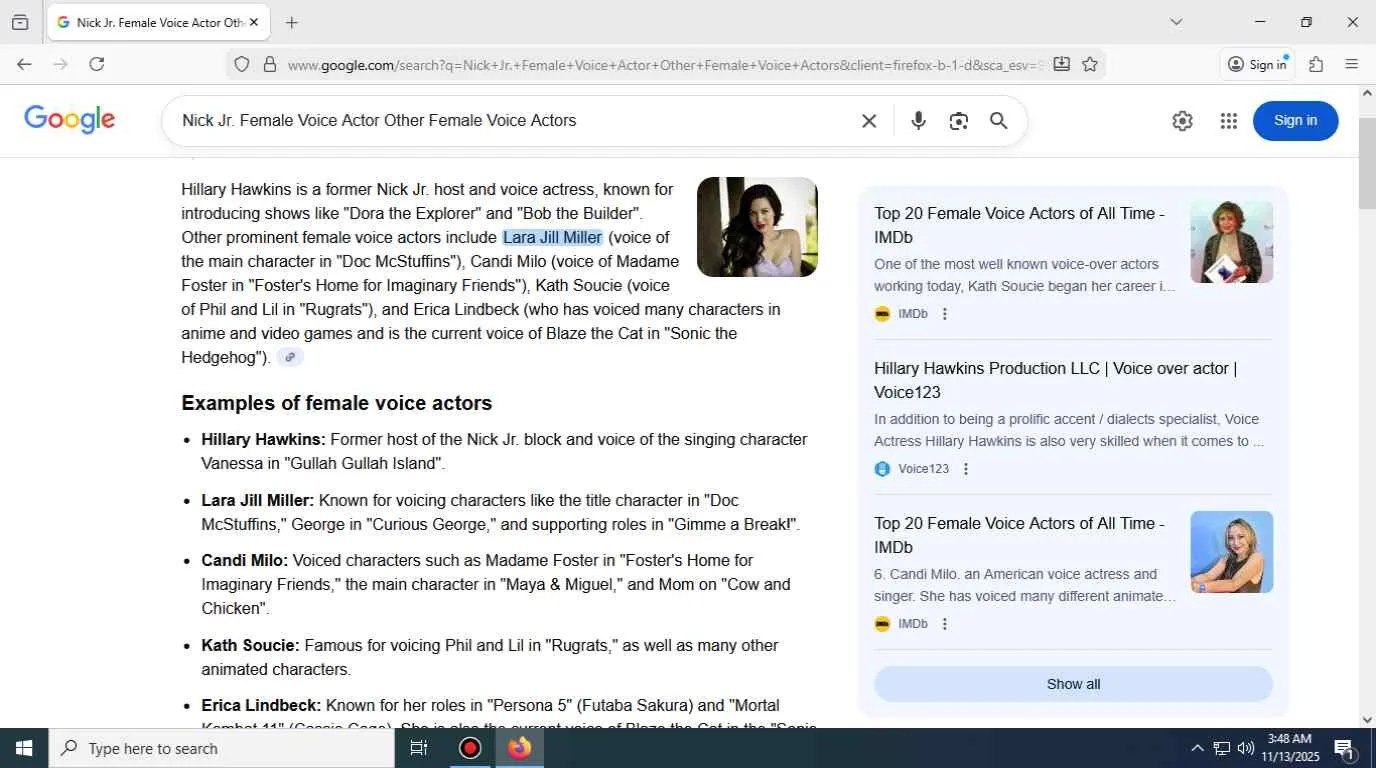Open the Windows notification center

(x=1343, y=748)
